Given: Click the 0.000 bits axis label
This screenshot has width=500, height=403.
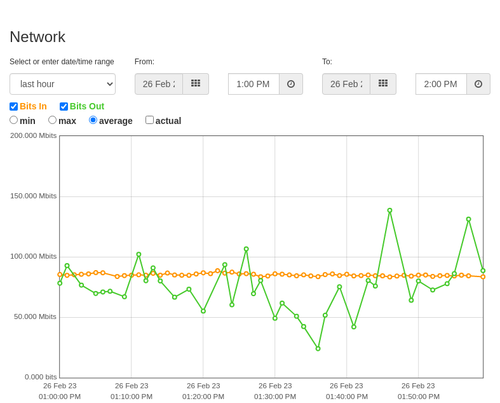Looking at the screenshot, I should coord(41,377).
